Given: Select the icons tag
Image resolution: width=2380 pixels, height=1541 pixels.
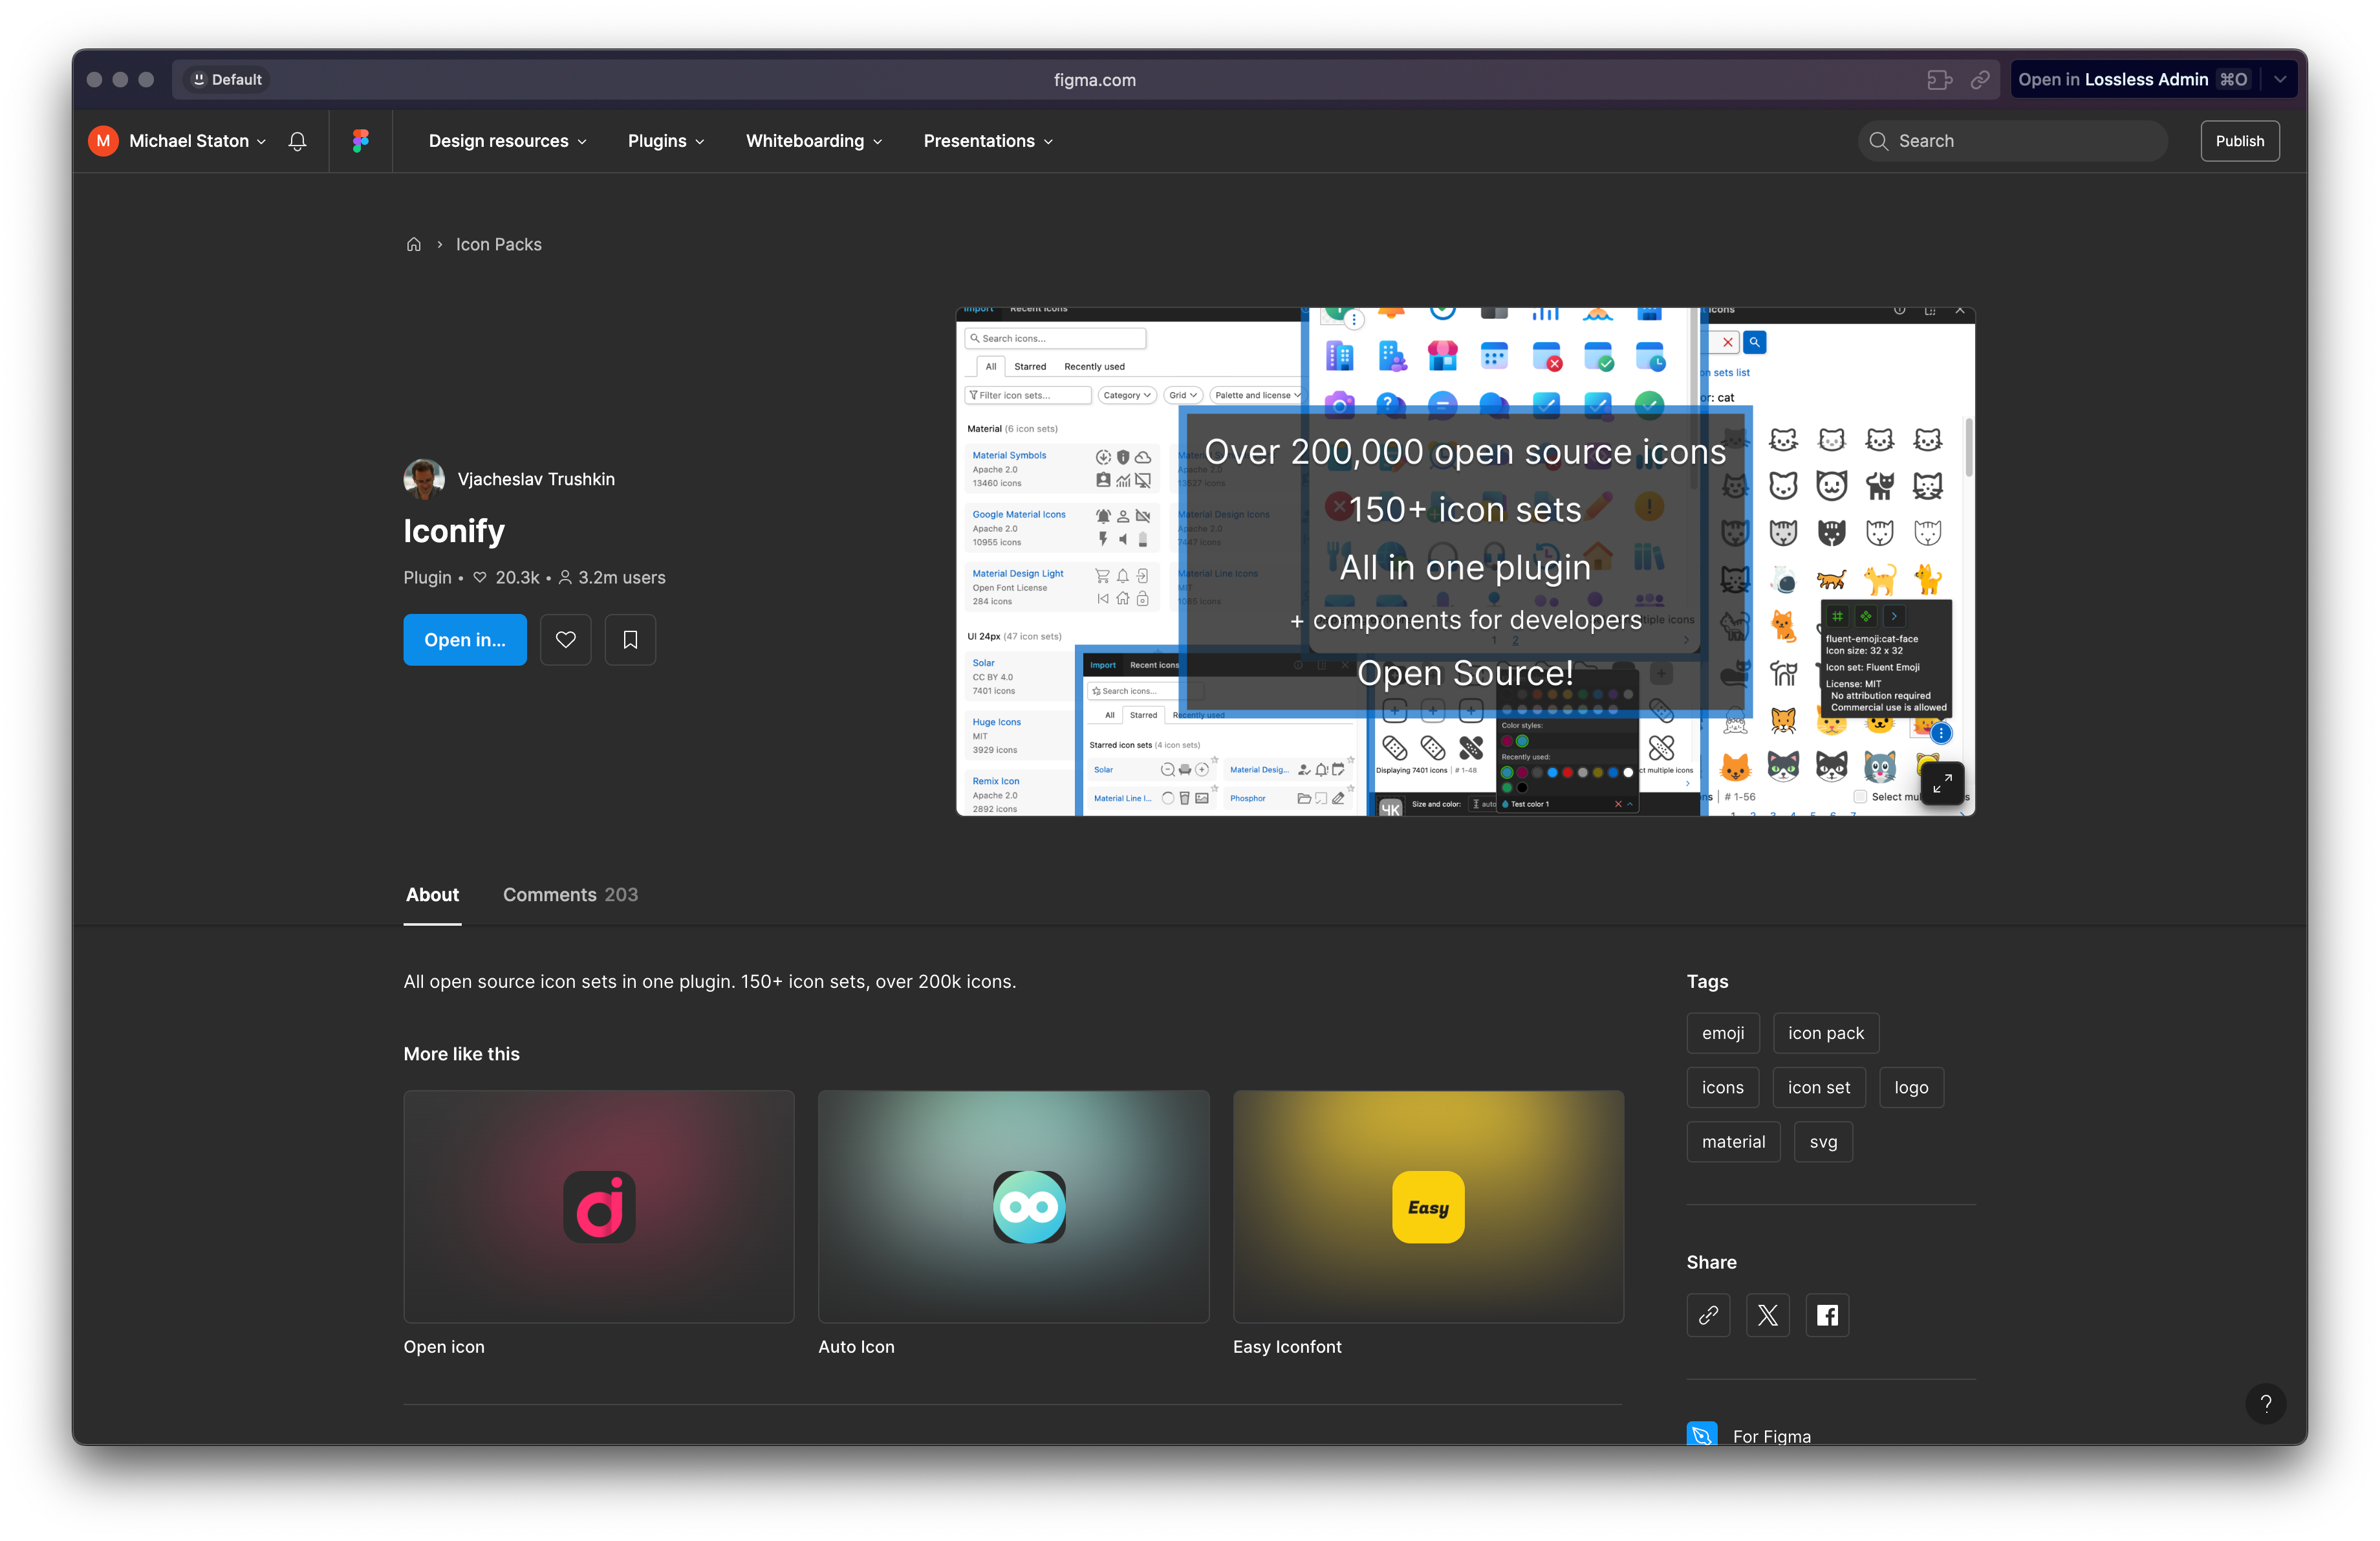Looking at the screenshot, I should pyautogui.click(x=1723, y=1088).
